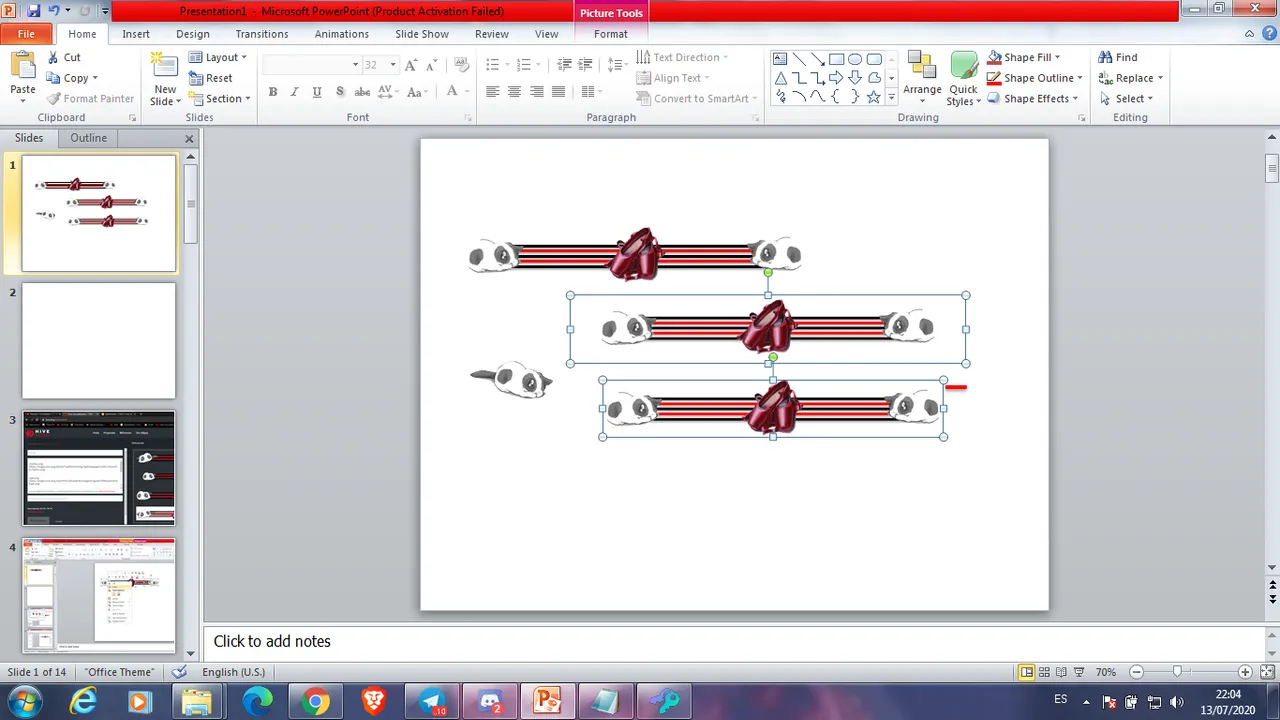Image resolution: width=1280 pixels, height=720 pixels.
Task: Decrease font size with shrink font icon
Action: click(431, 64)
